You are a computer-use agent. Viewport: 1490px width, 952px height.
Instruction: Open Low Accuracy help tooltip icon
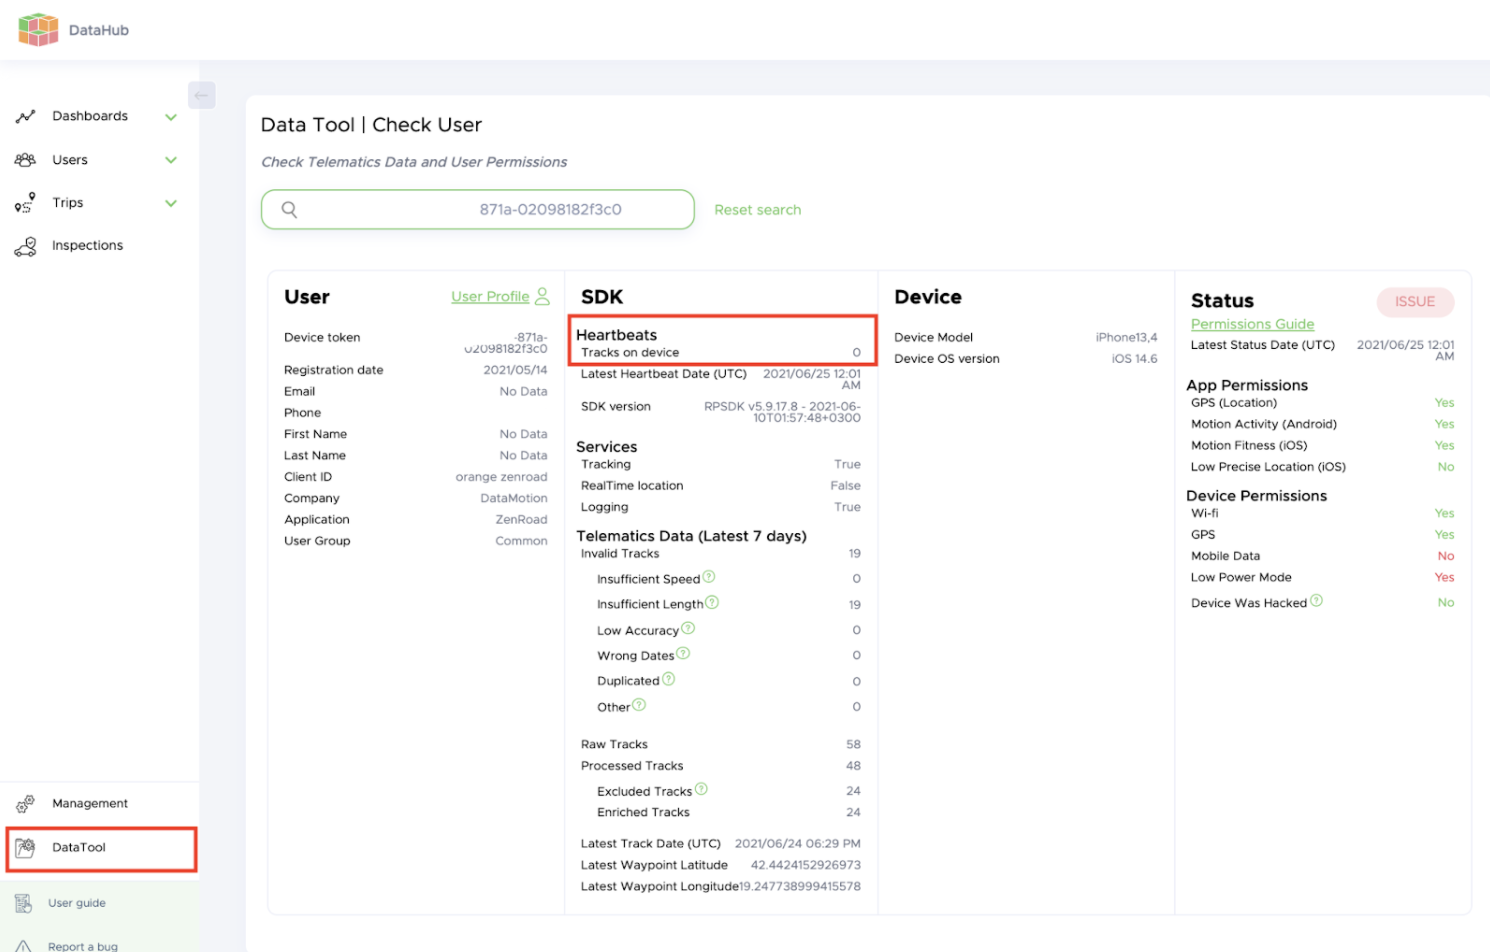click(x=688, y=628)
